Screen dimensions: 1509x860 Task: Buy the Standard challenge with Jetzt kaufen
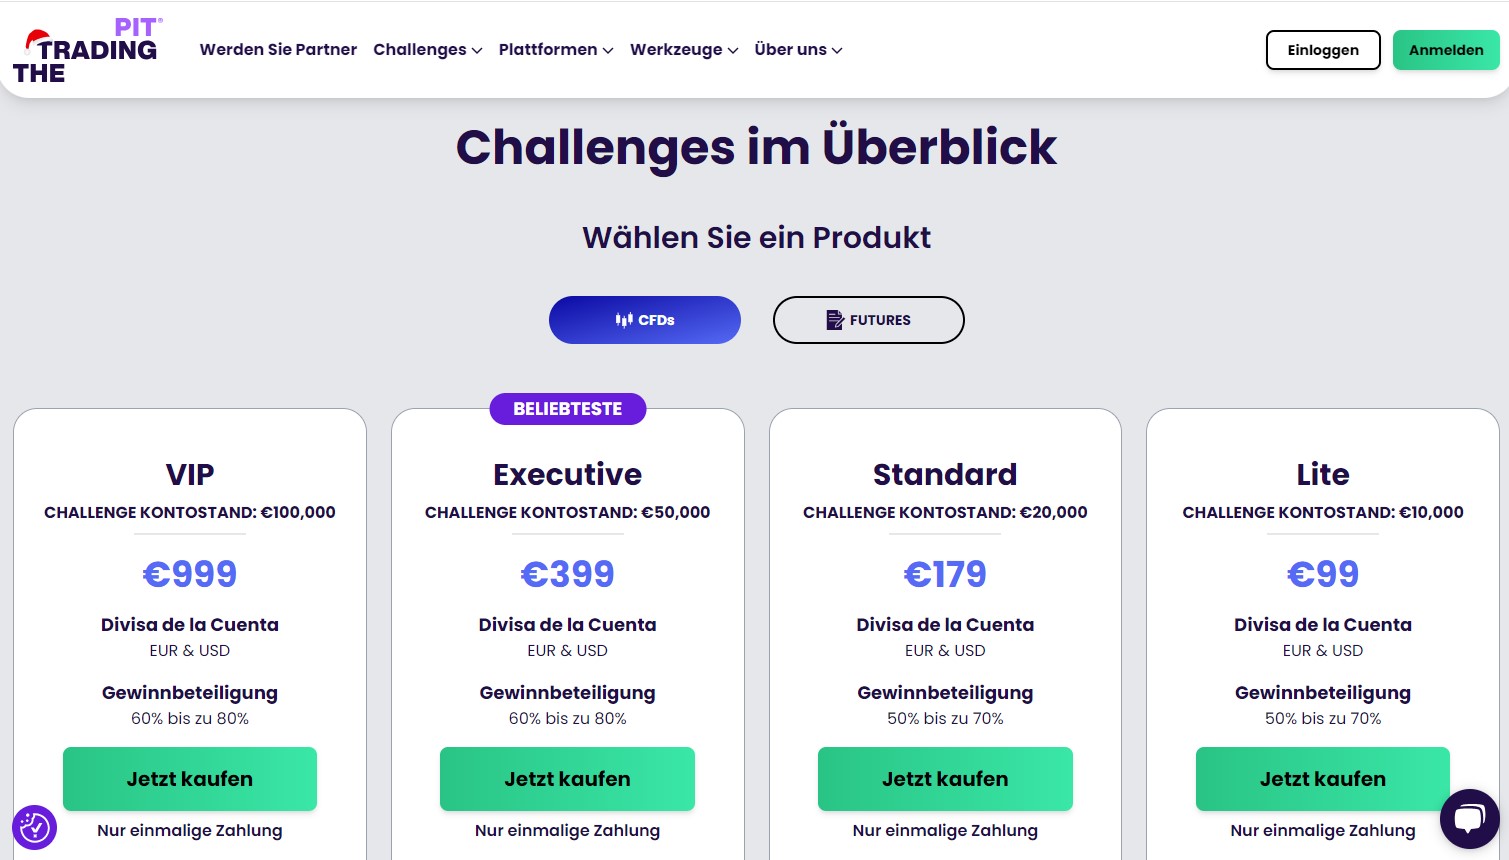tap(945, 779)
